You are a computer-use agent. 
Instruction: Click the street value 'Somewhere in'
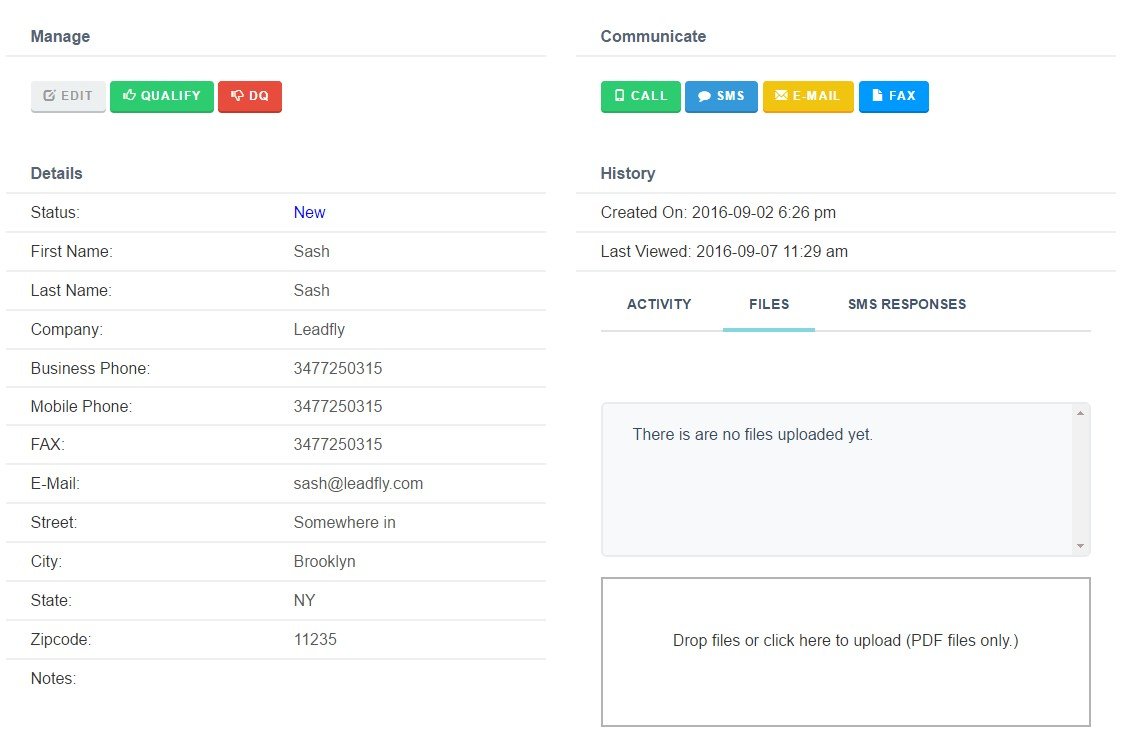345,523
